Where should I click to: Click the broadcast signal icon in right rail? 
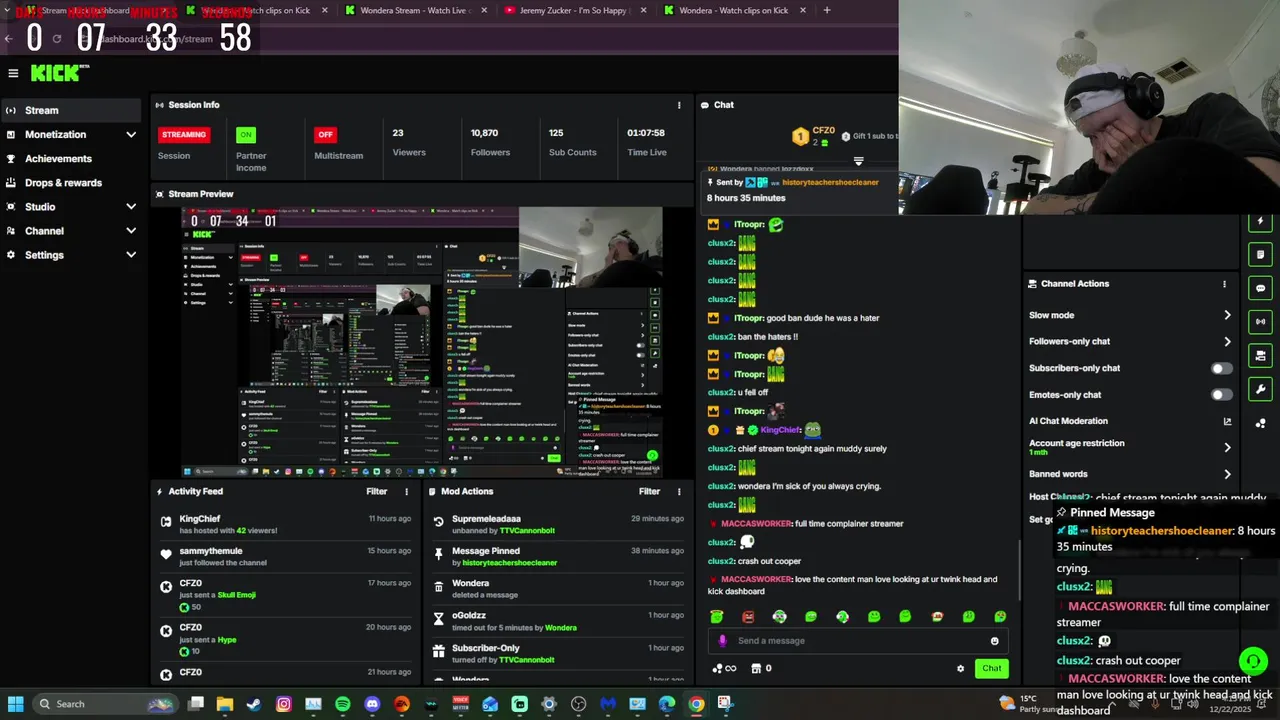coord(1261,322)
